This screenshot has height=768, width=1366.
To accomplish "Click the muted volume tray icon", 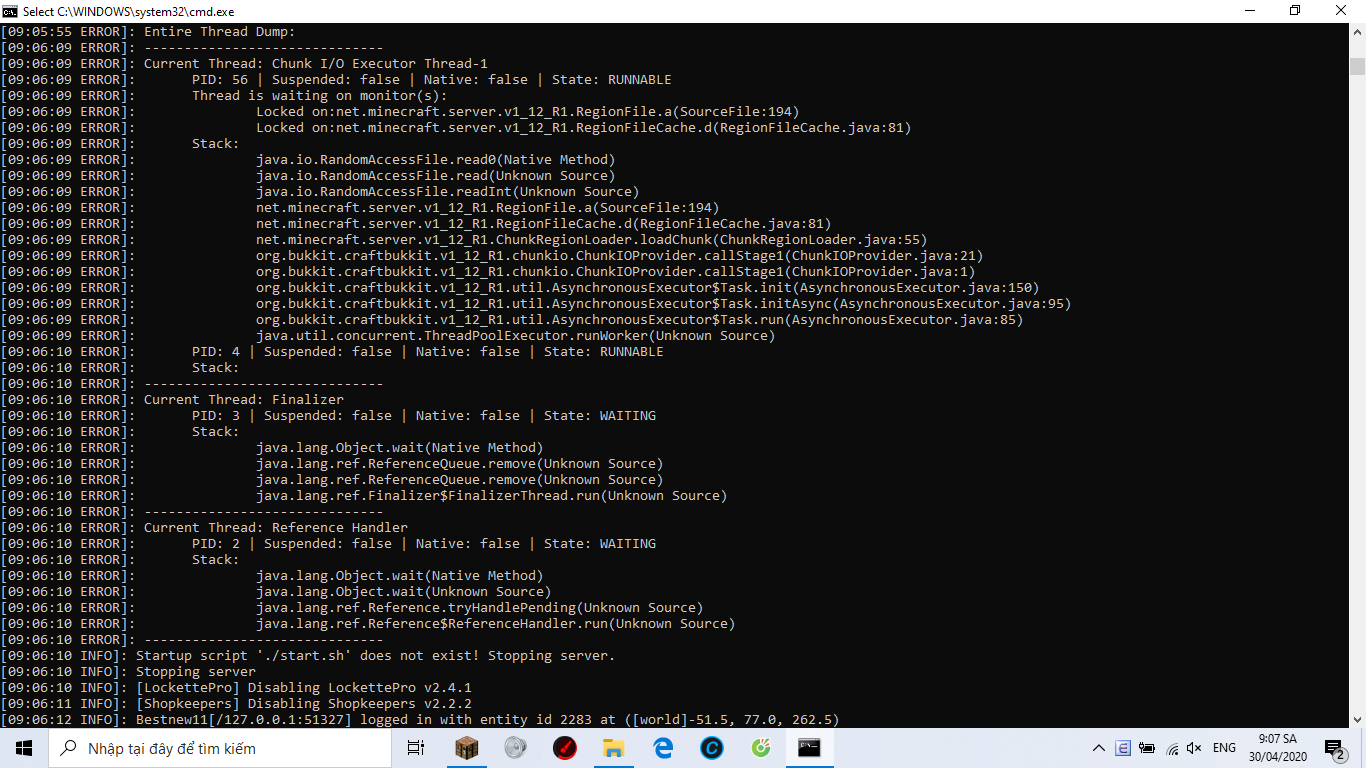I will tap(1194, 748).
